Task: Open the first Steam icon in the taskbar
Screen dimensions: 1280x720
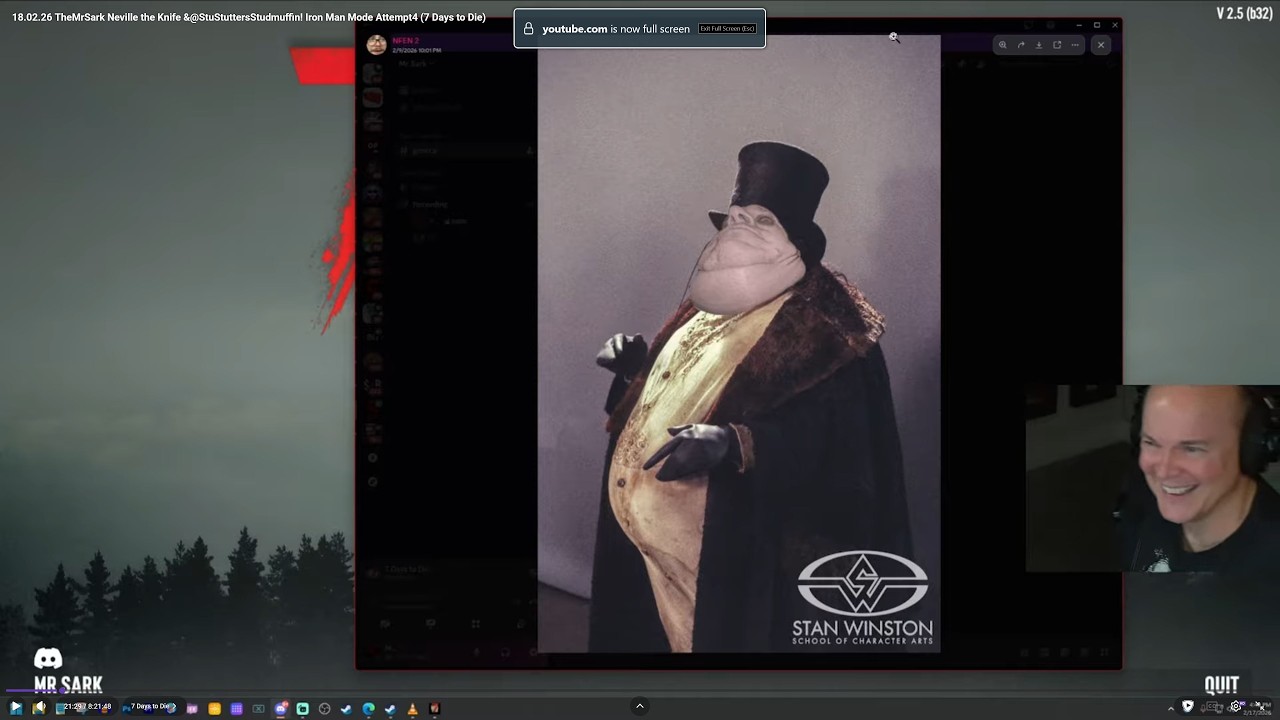Action: 346,708
